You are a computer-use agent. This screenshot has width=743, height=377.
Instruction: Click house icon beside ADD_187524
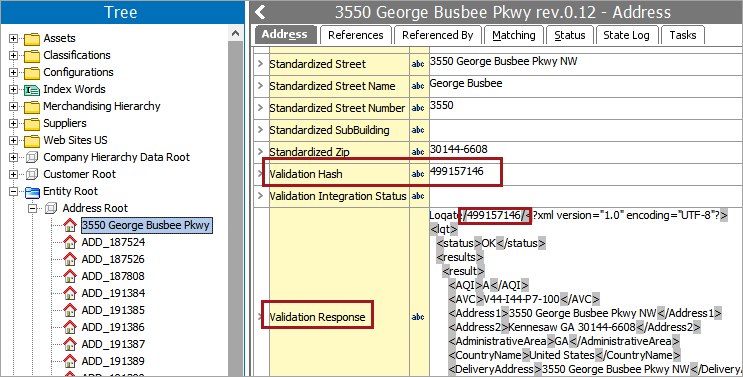pyautogui.click(x=70, y=242)
